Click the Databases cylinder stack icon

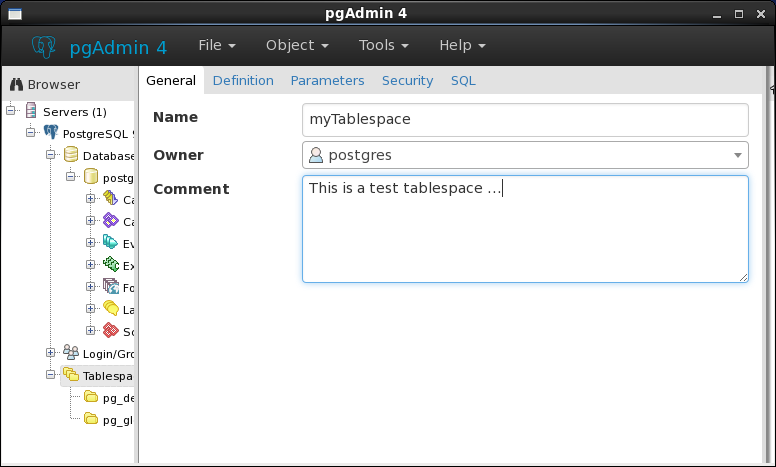[71, 154]
